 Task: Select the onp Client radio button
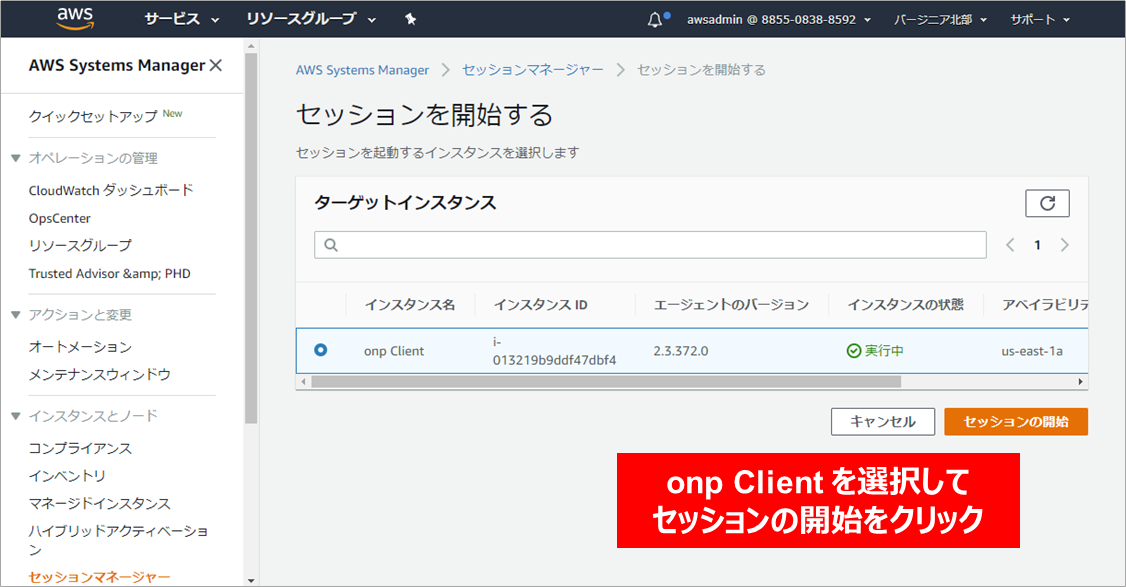320,350
